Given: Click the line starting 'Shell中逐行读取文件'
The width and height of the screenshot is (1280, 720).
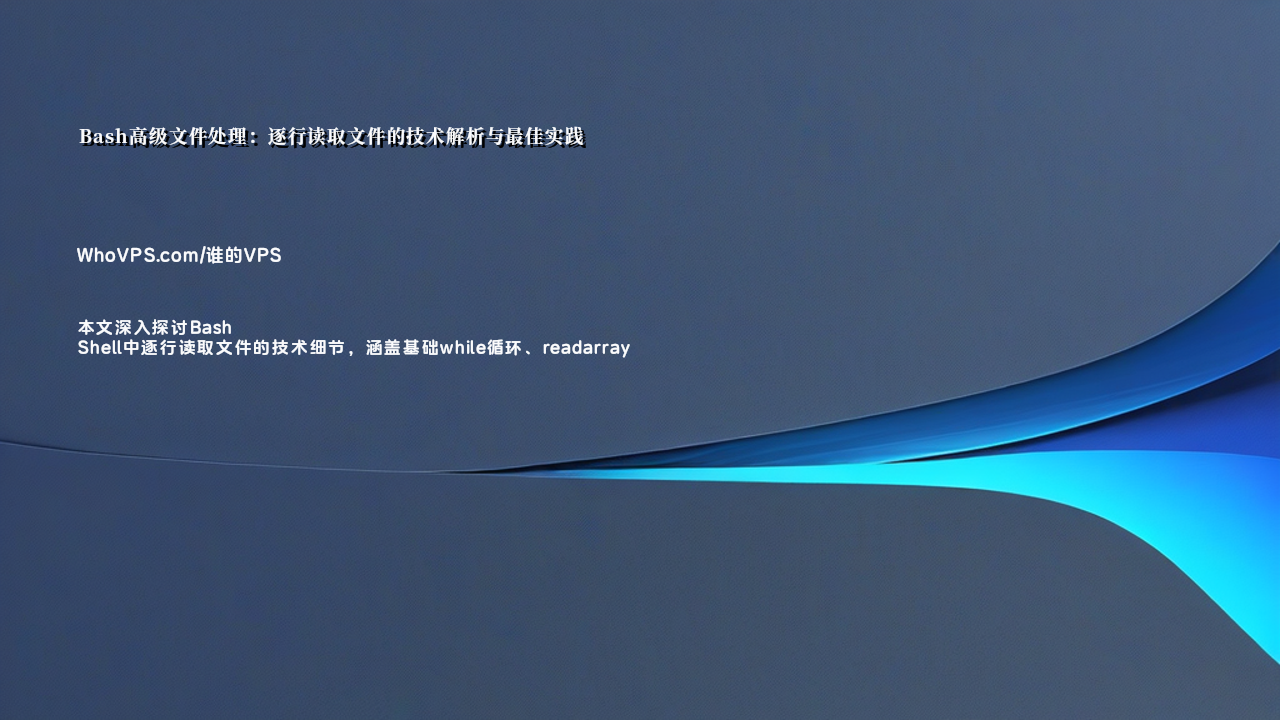Looking at the screenshot, I should coord(353,348).
